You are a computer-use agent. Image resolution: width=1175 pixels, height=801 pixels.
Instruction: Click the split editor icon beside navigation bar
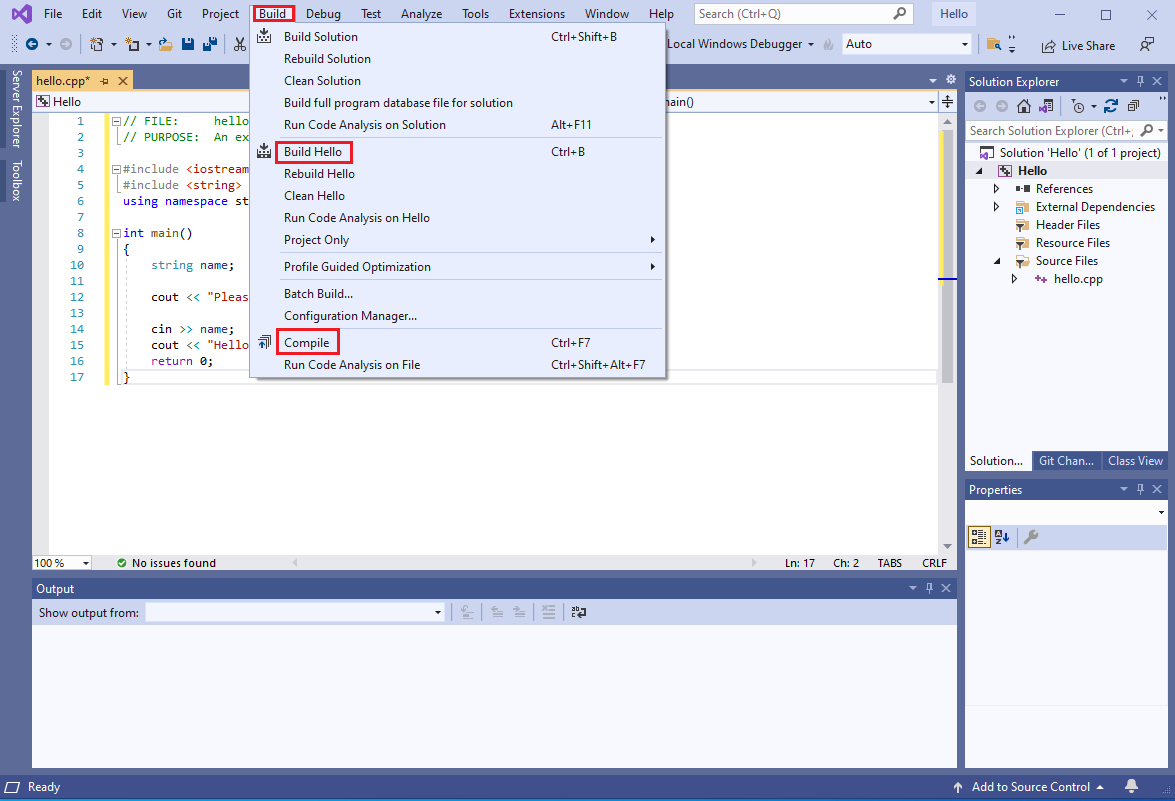click(948, 101)
